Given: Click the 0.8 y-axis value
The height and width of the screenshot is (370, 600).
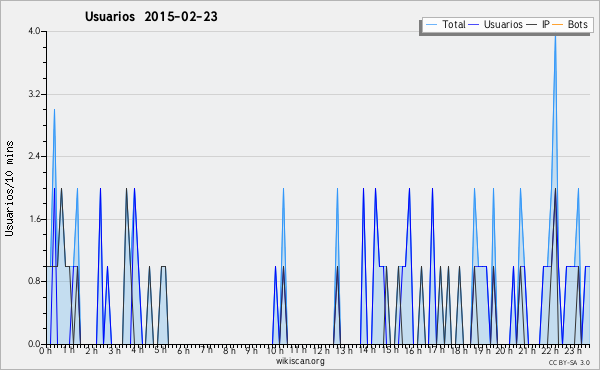Looking at the screenshot, I should [x=34, y=281].
